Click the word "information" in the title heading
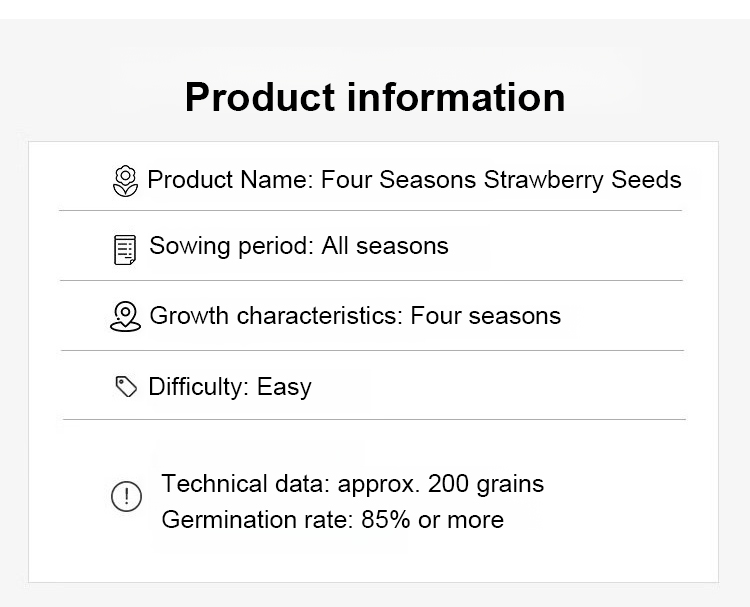The image size is (750, 607). point(456,98)
